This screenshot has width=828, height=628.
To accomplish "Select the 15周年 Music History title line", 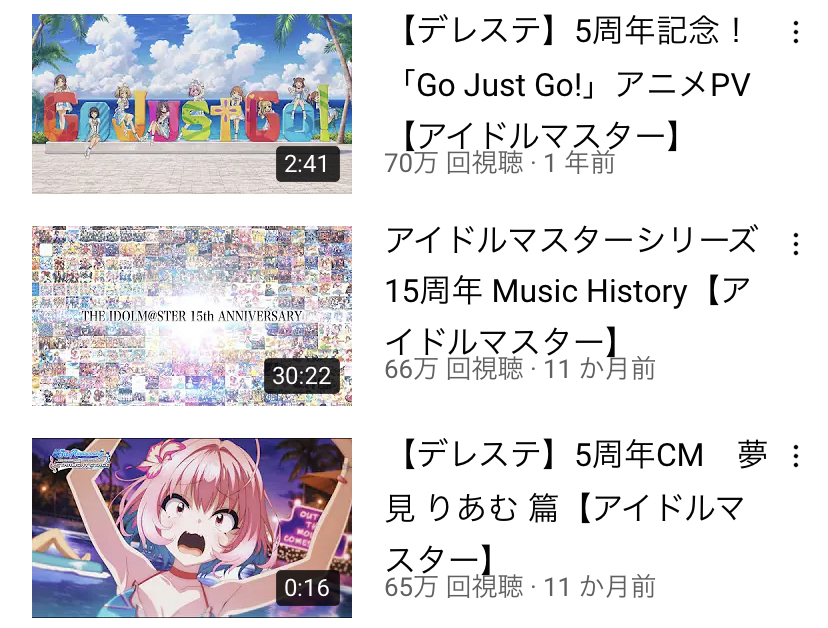I will (568, 290).
